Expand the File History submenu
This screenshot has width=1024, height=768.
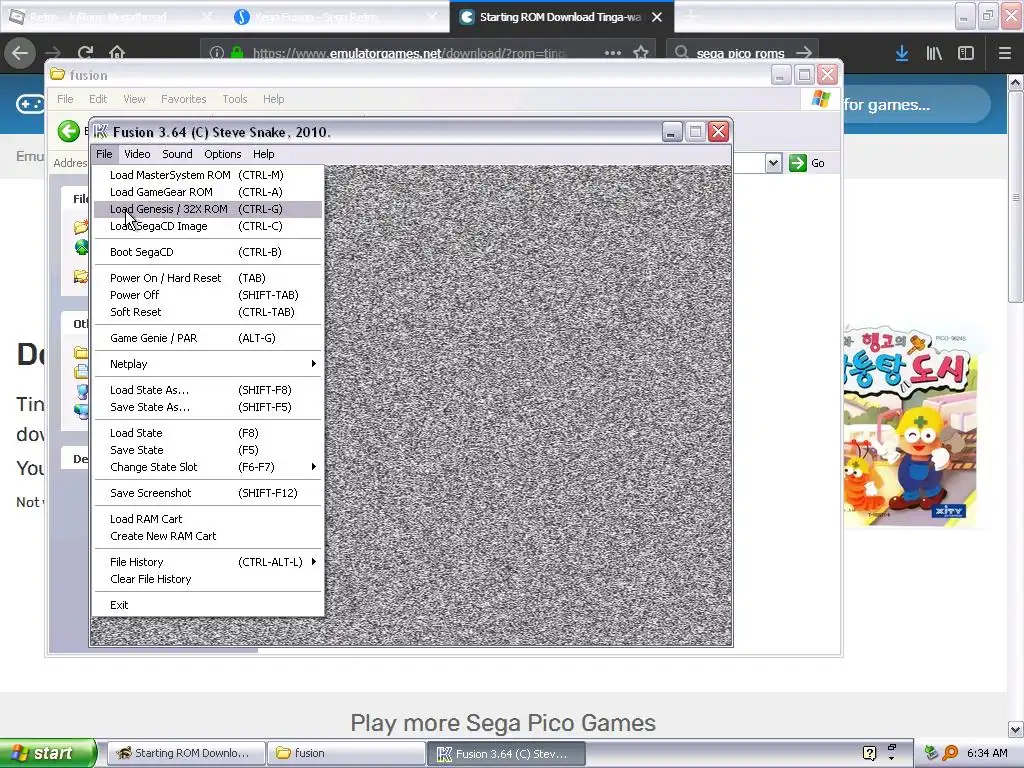click(208, 562)
